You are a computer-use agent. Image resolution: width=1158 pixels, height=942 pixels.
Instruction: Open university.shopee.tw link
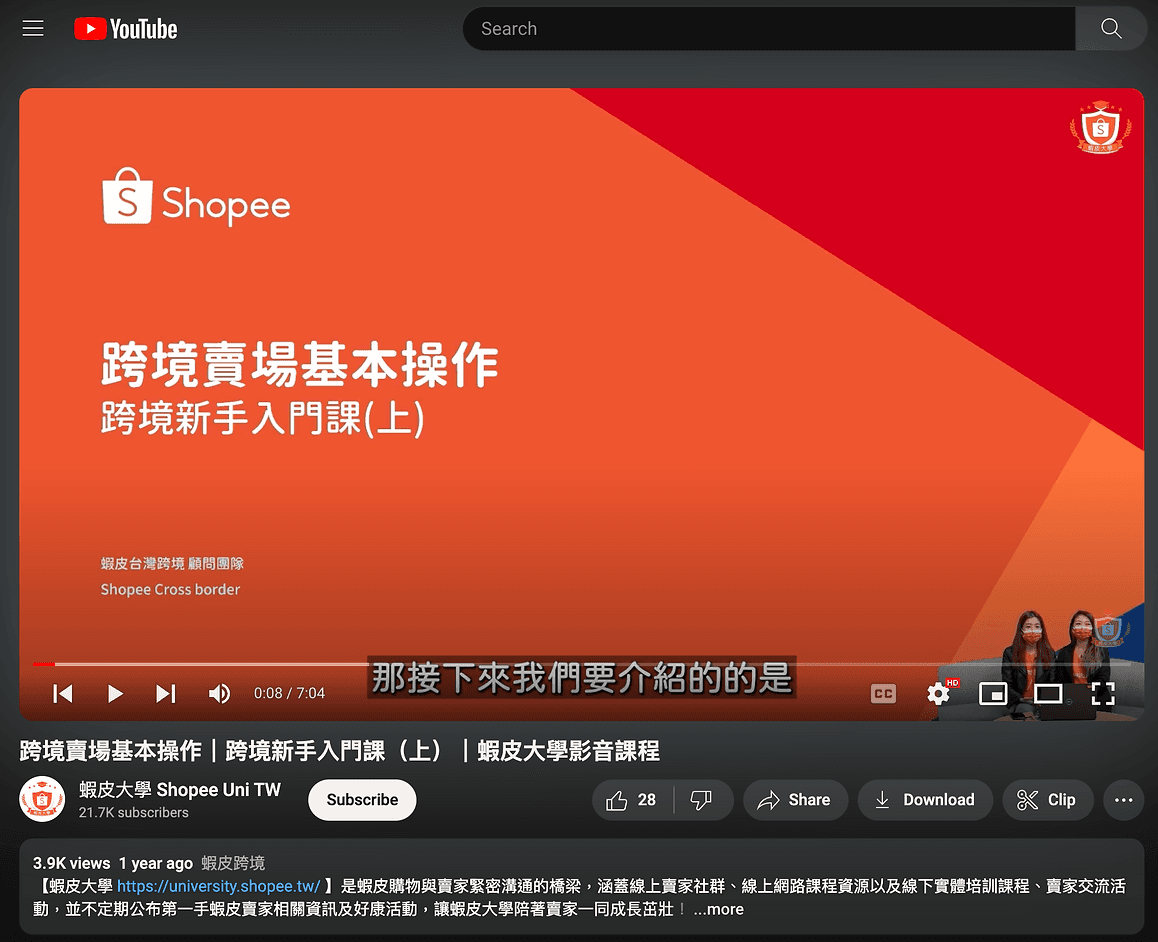coord(219,886)
